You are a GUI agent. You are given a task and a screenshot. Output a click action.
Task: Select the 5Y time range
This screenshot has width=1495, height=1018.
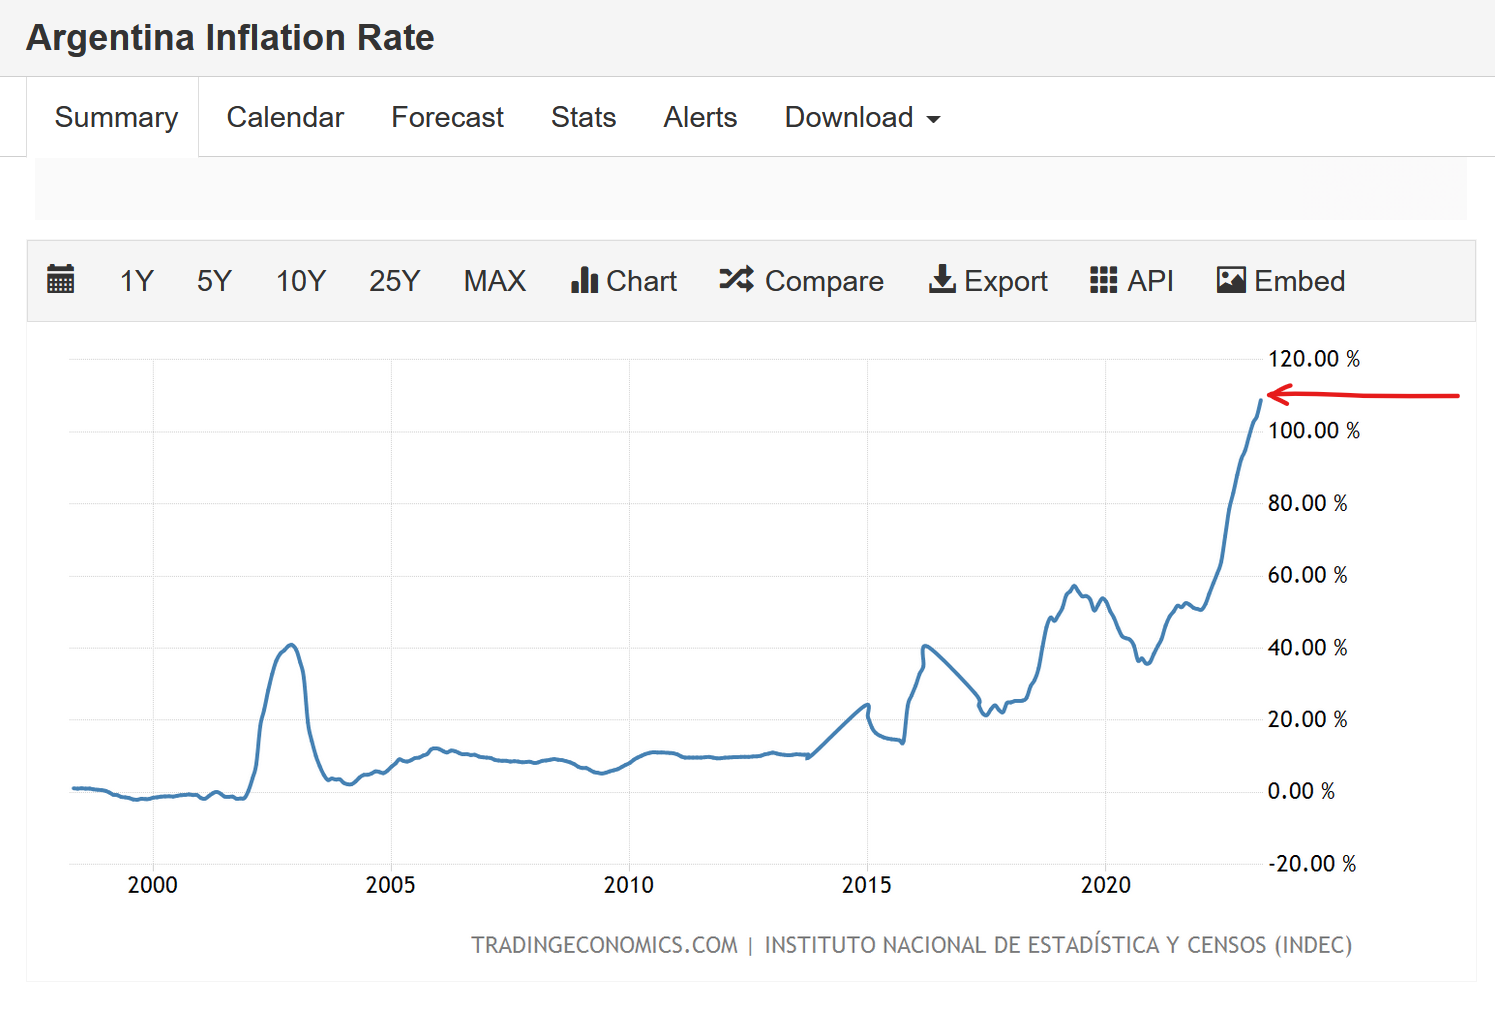(x=214, y=281)
